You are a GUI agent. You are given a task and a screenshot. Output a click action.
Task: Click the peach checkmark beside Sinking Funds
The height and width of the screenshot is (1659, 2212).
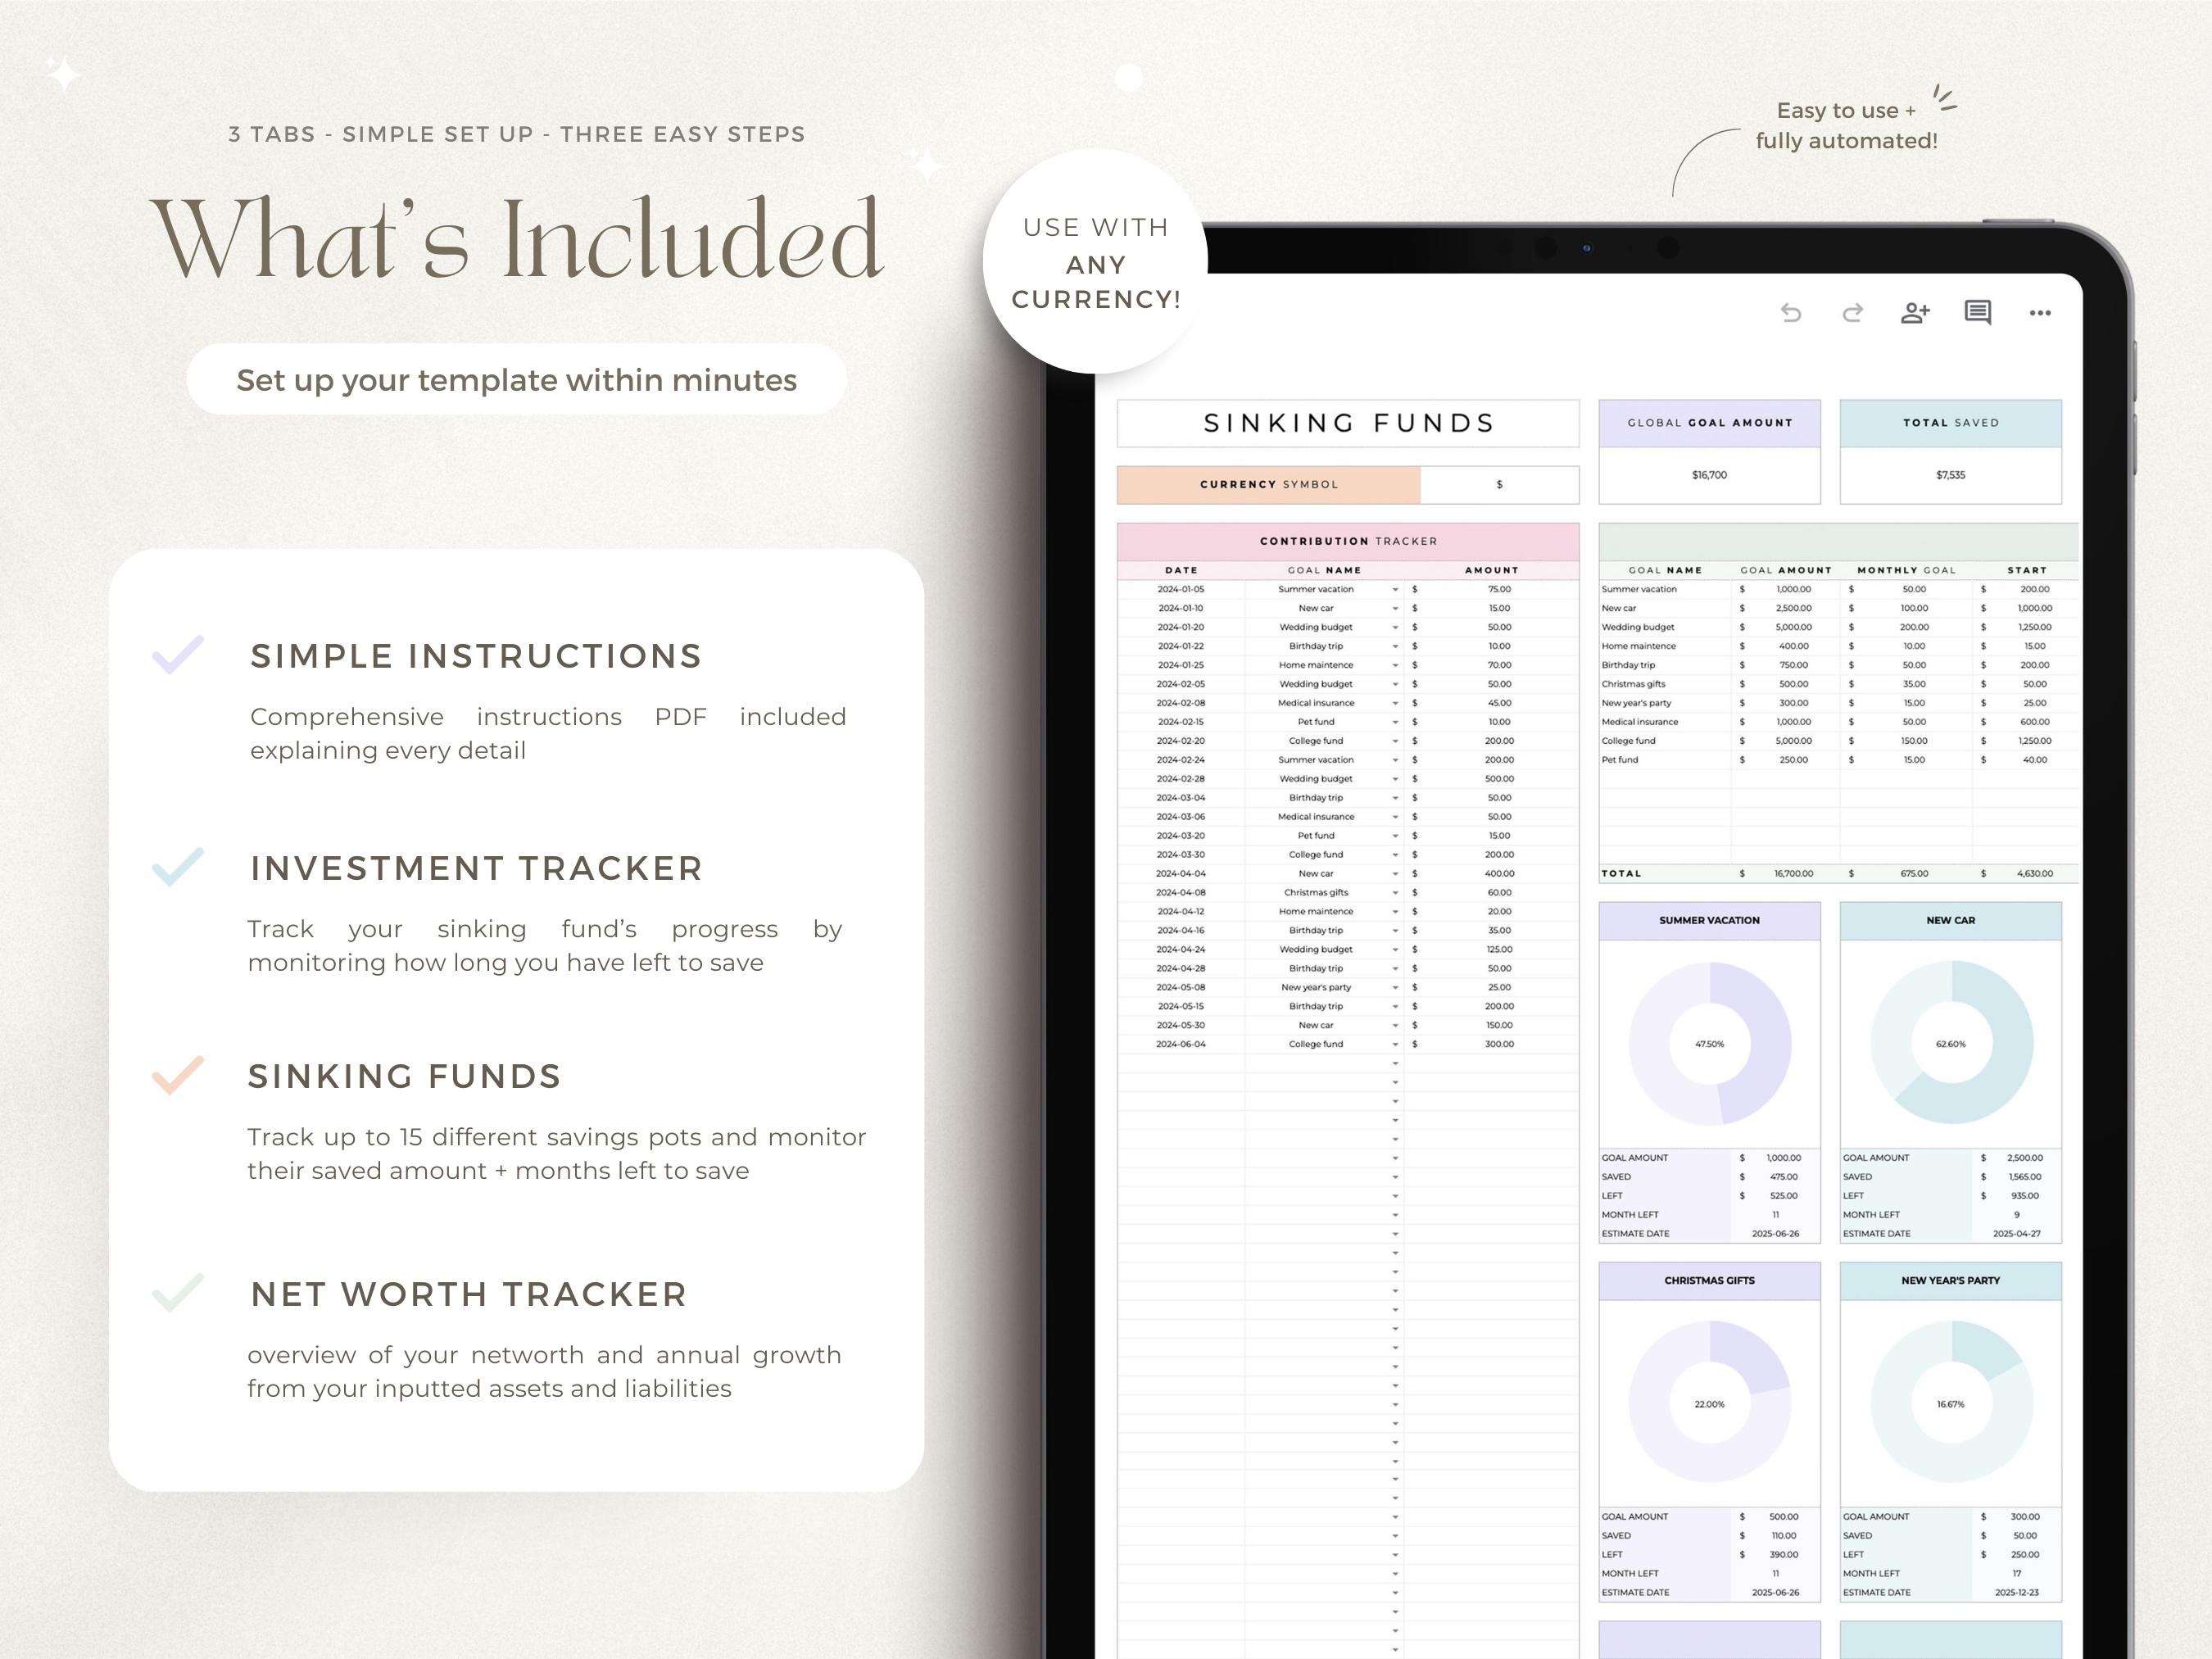click(x=178, y=1075)
